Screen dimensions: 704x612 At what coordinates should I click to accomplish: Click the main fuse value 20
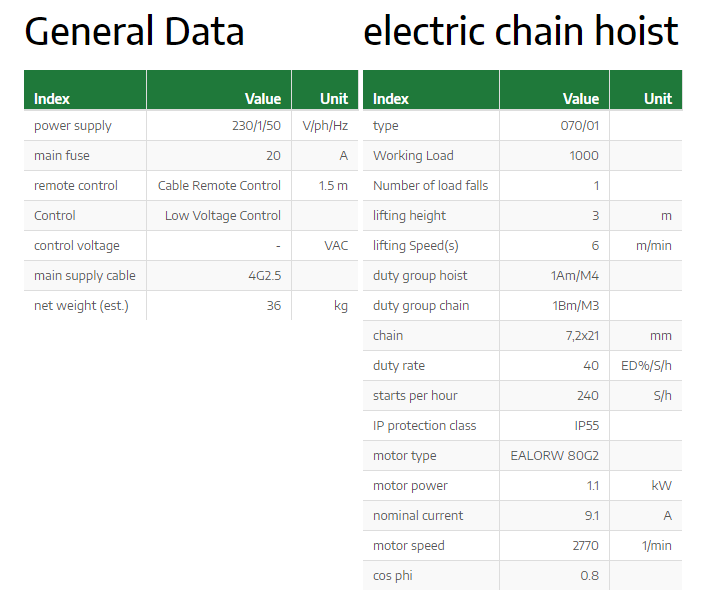point(273,156)
